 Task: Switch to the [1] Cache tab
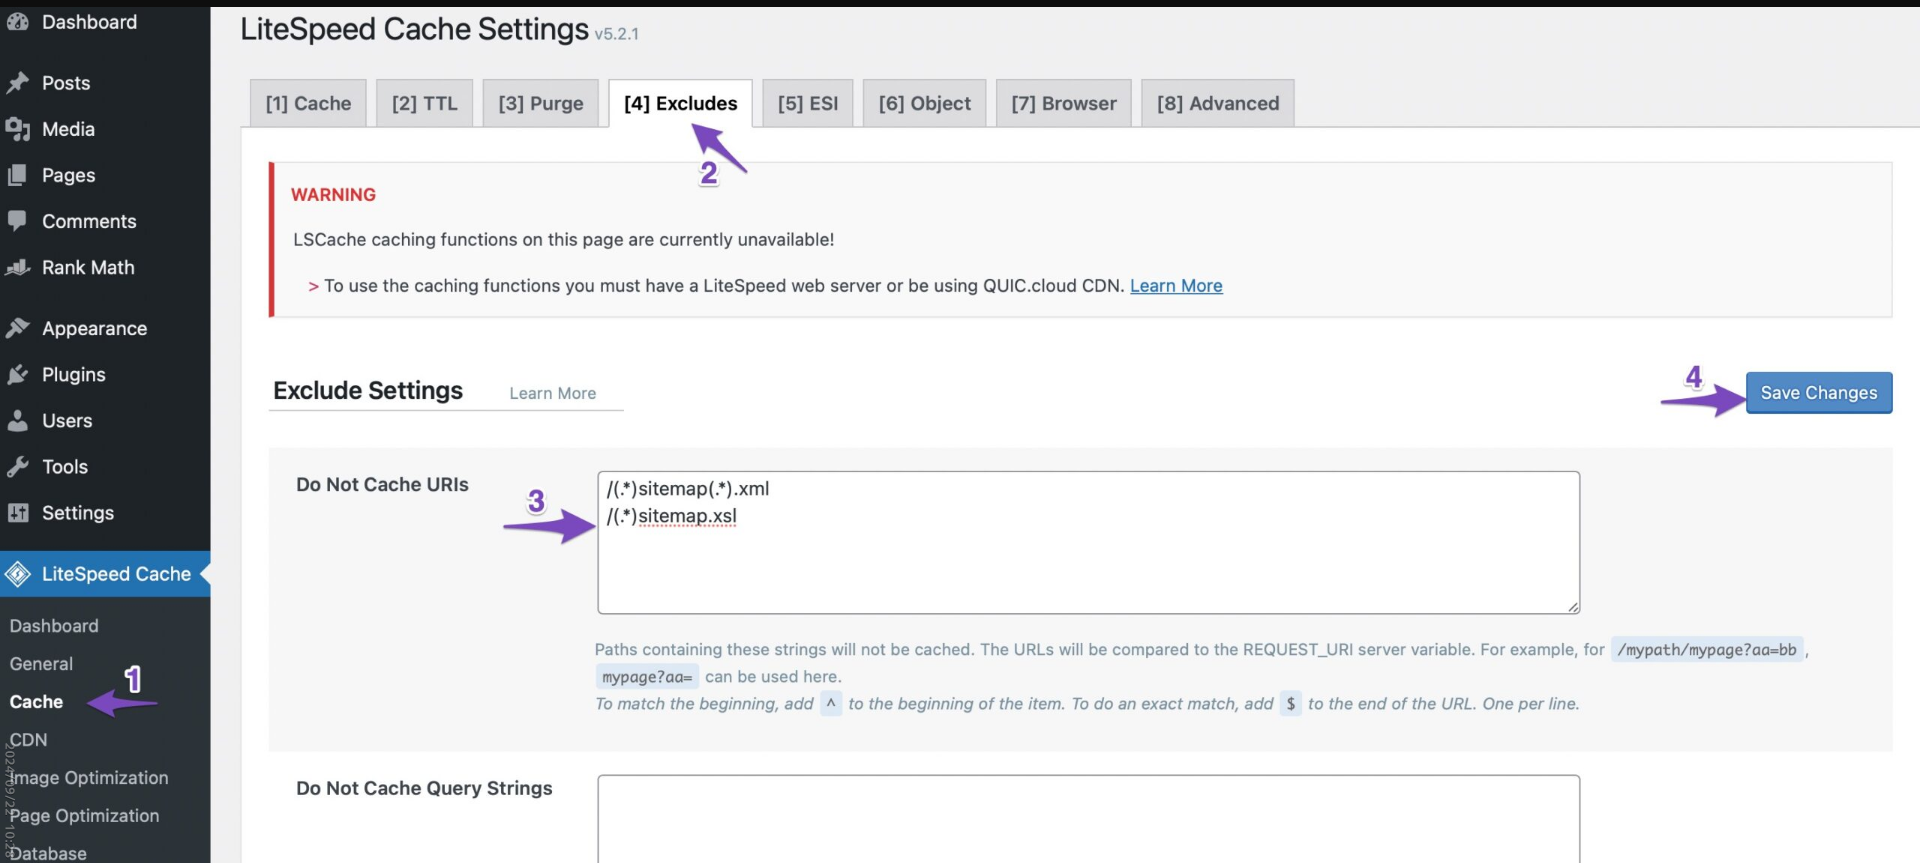coord(308,103)
